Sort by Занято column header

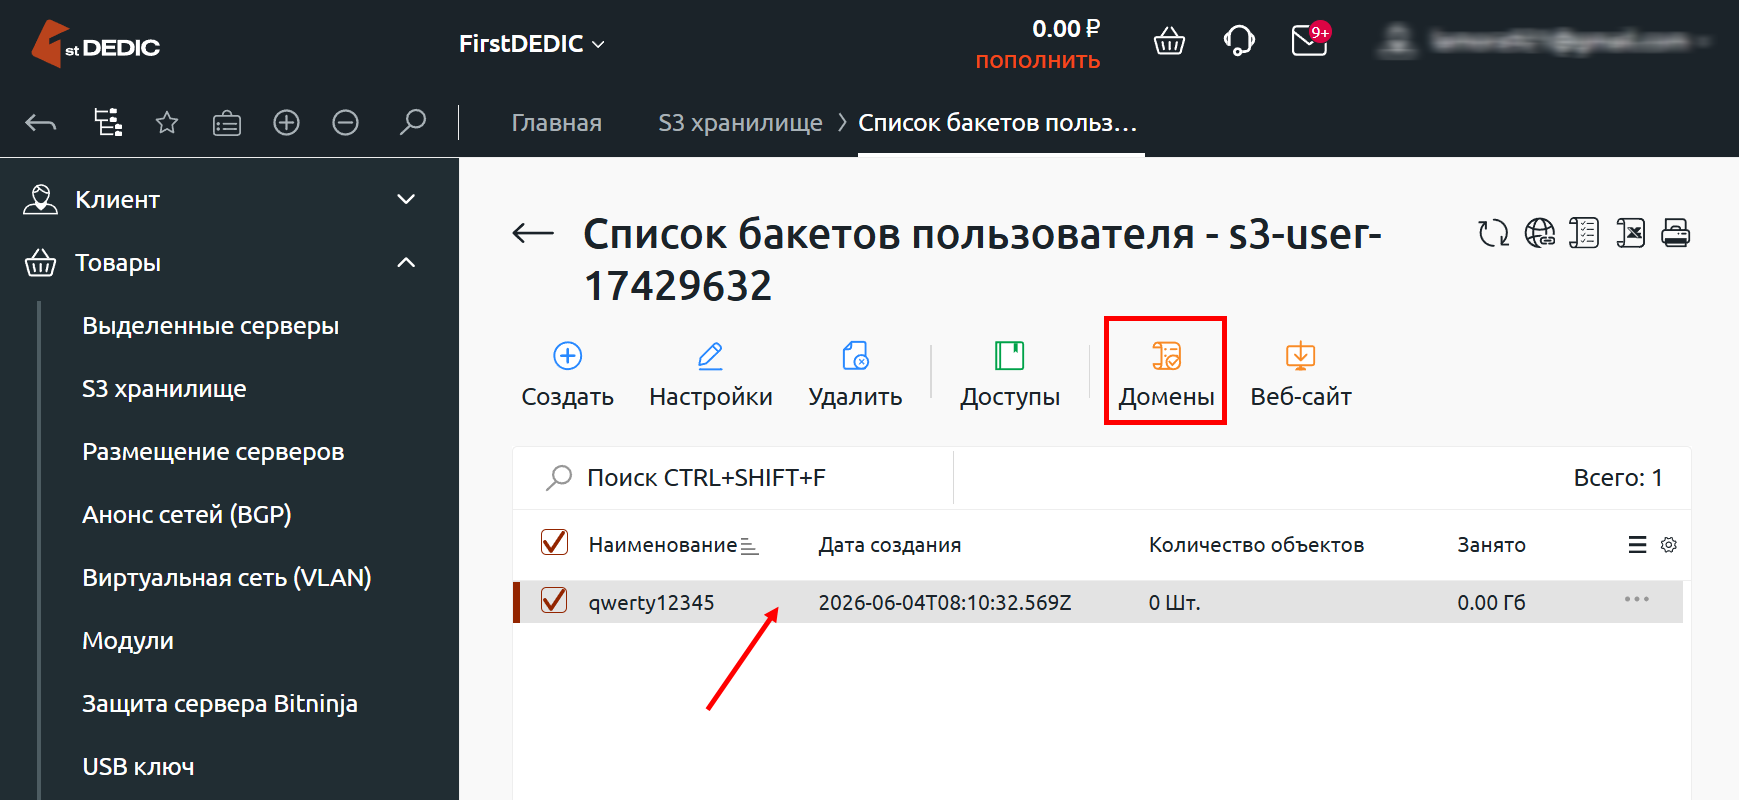tap(1491, 545)
